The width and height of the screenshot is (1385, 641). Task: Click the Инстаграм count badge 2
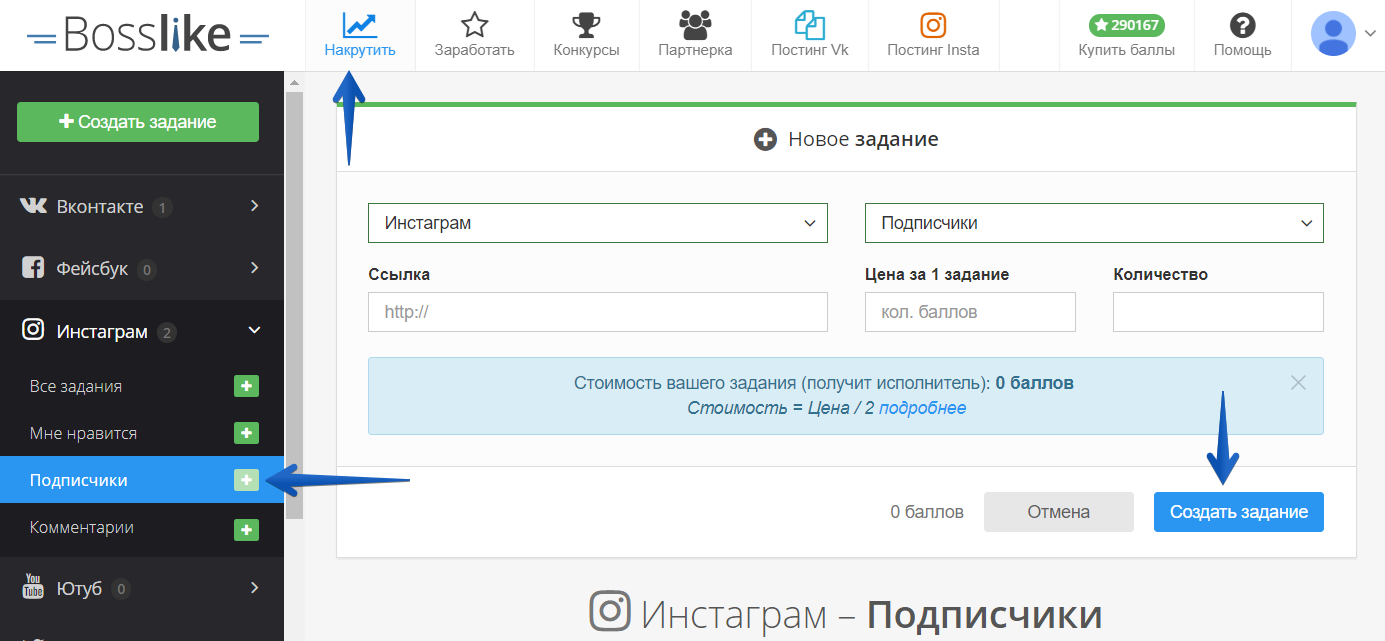click(x=166, y=332)
